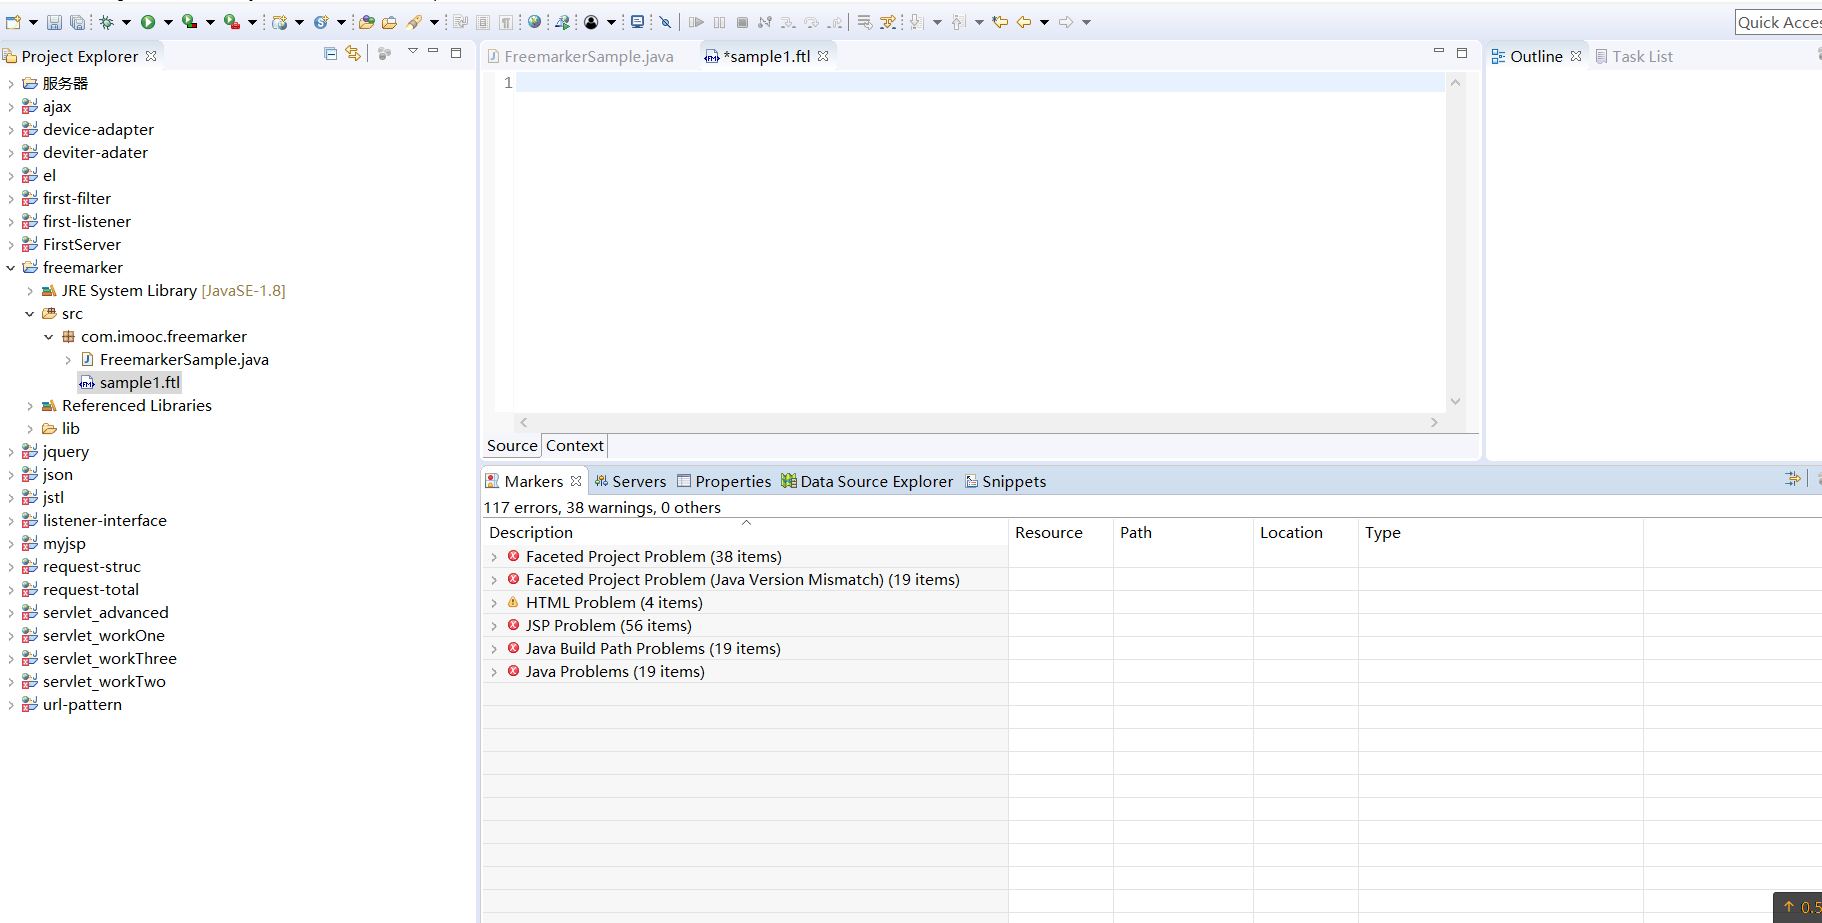Switch to the Task List tab

tap(1634, 57)
